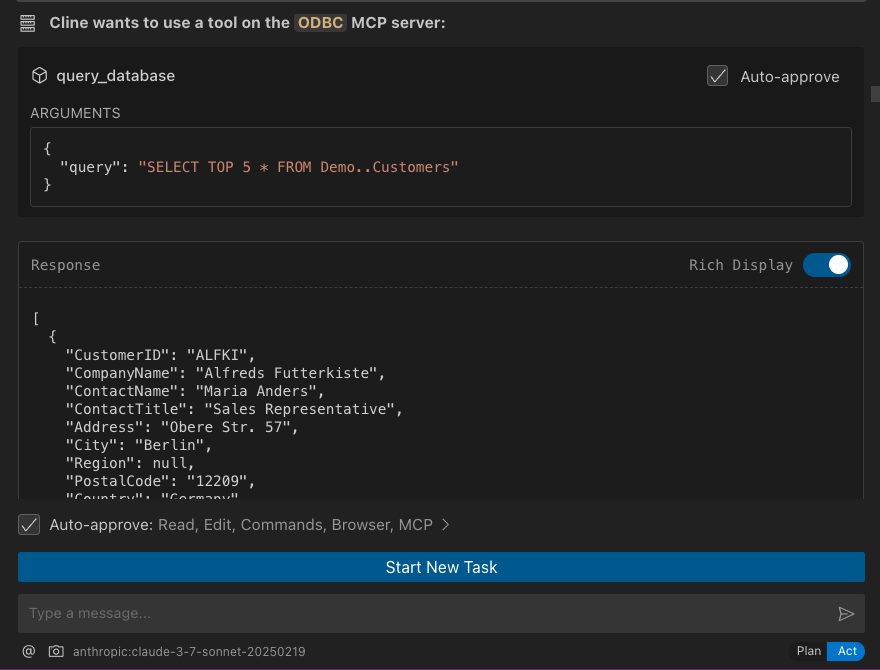Turn off the Rich Display switch

826,265
